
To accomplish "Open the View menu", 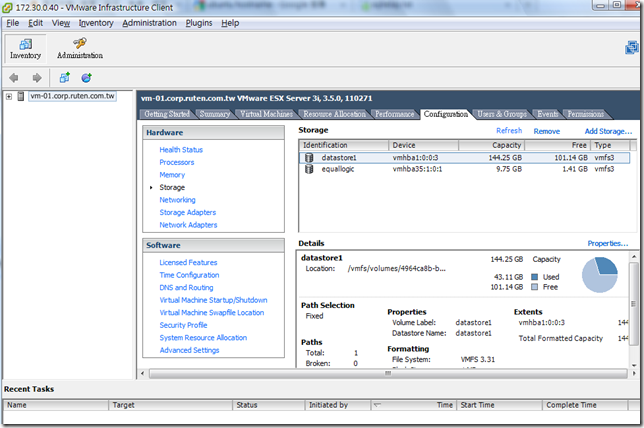I will click(x=61, y=23).
